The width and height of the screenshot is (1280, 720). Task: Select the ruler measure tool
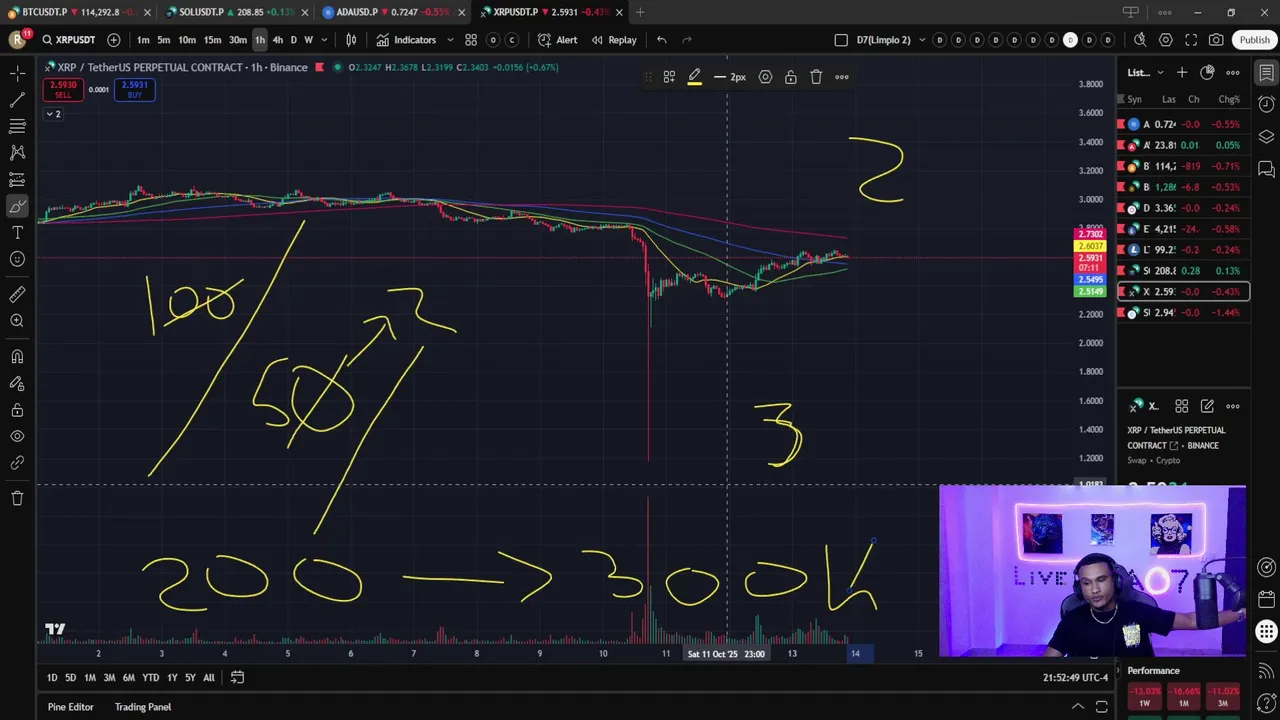point(17,295)
